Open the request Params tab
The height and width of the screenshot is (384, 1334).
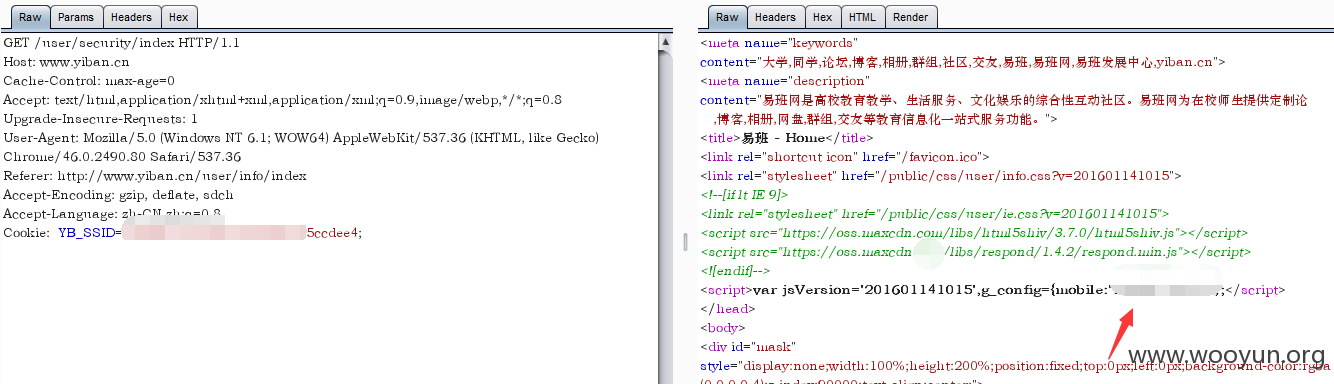point(76,17)
